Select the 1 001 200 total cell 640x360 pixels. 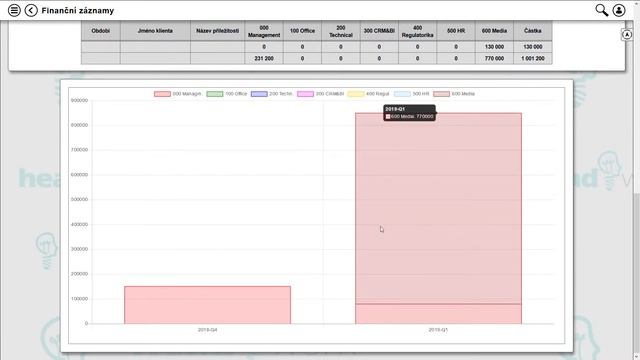point(533,59)
